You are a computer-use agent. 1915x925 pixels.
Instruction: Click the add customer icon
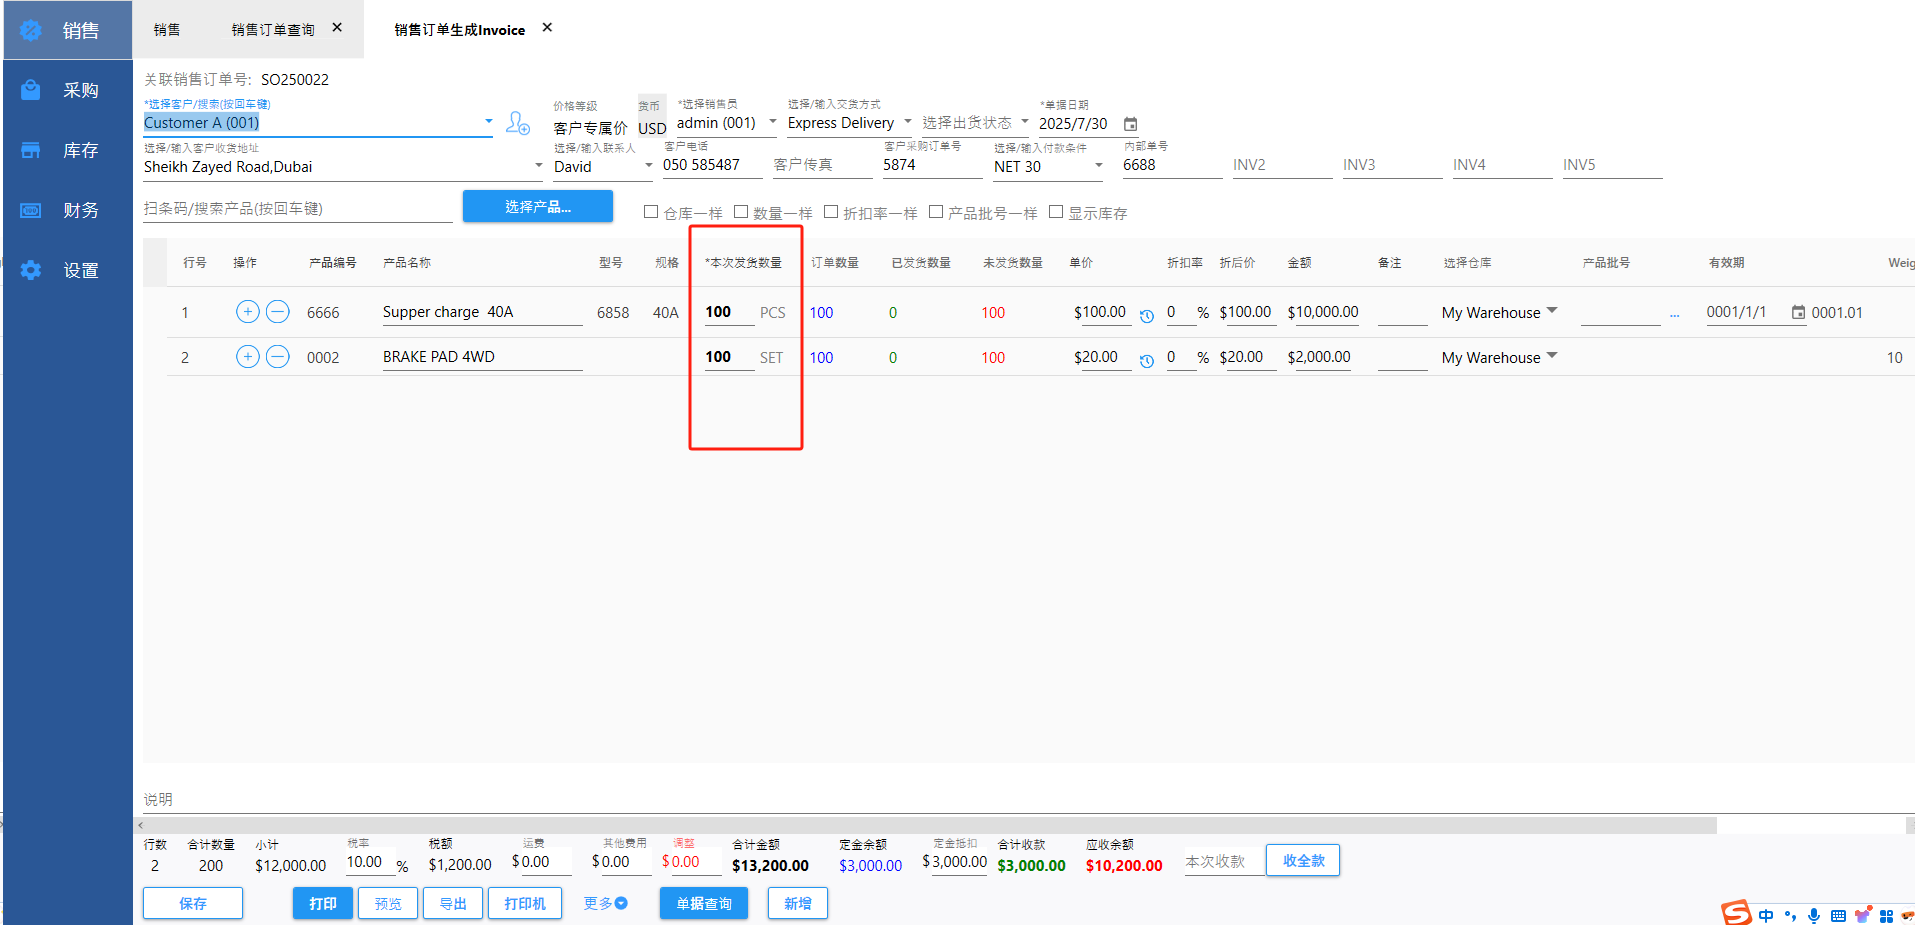coord(517,123)
